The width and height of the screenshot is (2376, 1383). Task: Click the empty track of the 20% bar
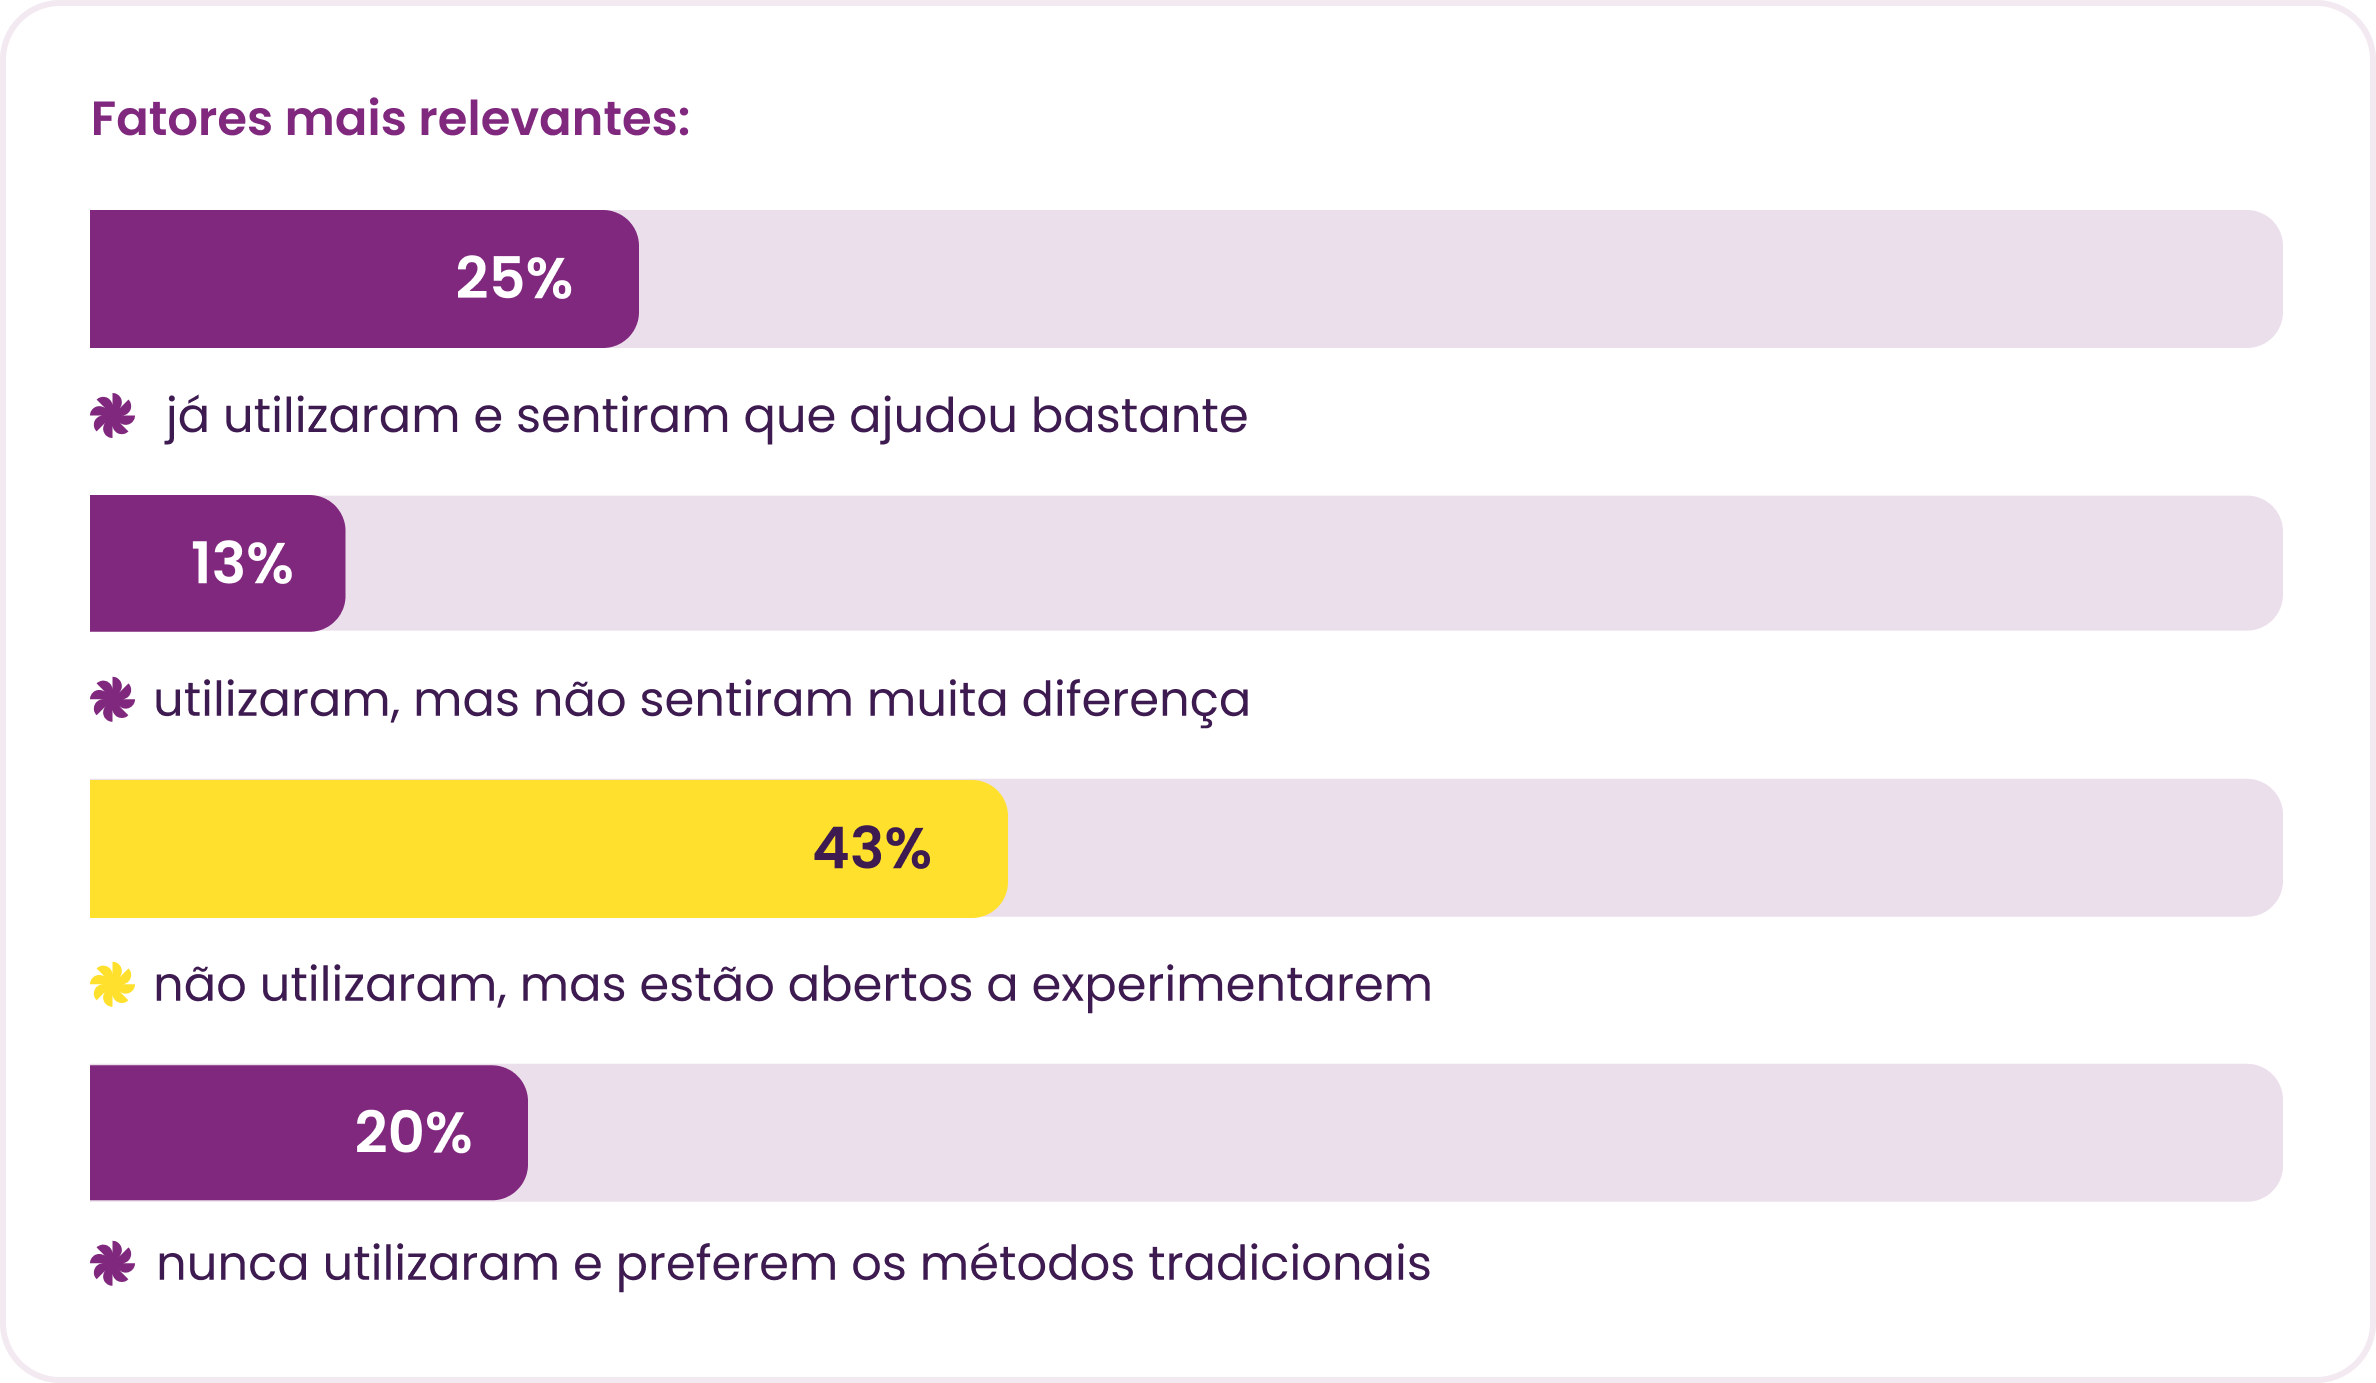[x=1405, y=1132]
